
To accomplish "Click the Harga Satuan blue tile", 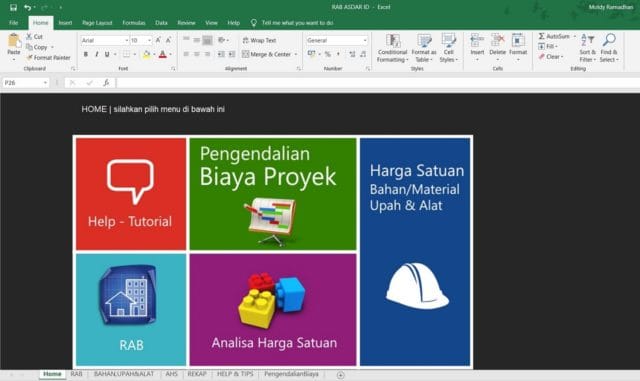I will click(415, 252).
